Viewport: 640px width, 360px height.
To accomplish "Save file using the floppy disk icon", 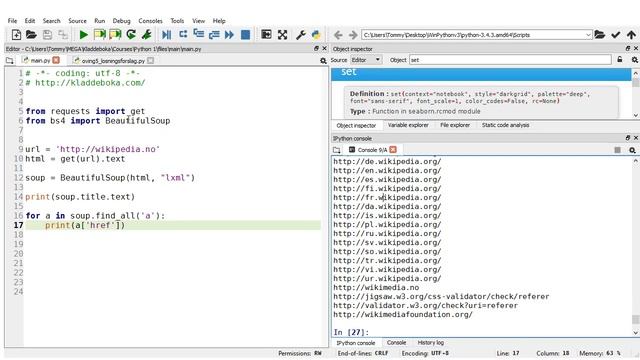I will click(47, 35).
